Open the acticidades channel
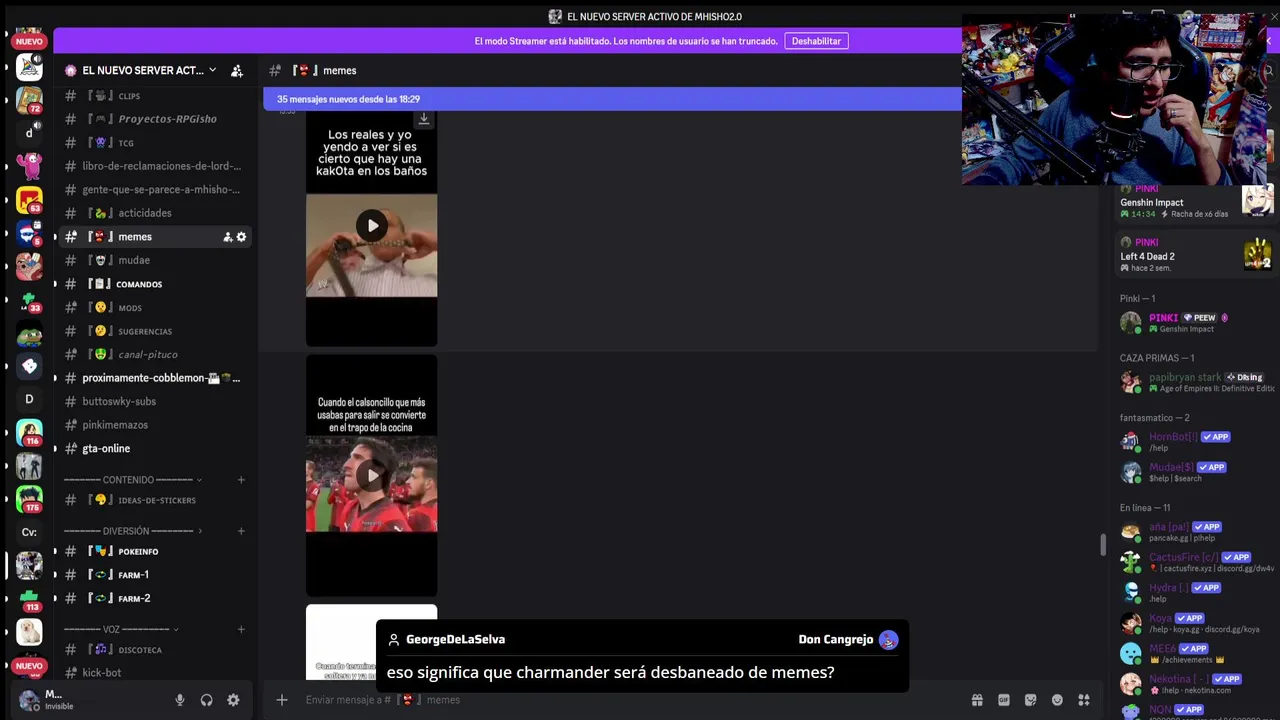This screenshot has width=1280, height=720. (x=154, y=213)
